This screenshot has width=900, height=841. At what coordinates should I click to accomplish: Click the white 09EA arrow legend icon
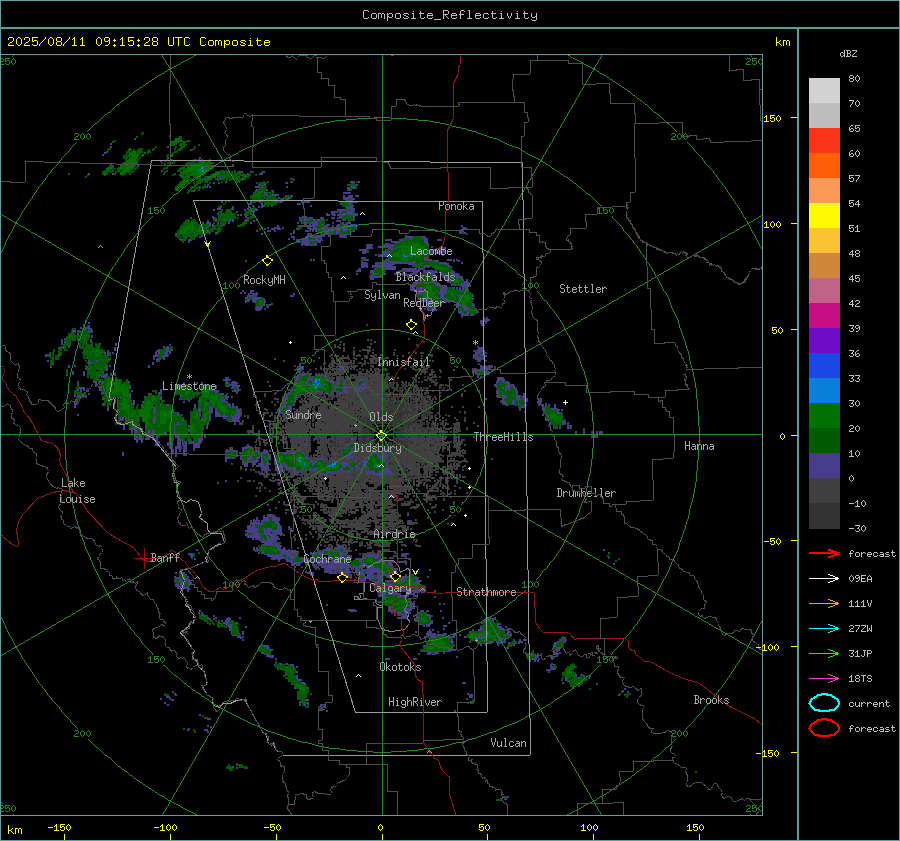824,578
